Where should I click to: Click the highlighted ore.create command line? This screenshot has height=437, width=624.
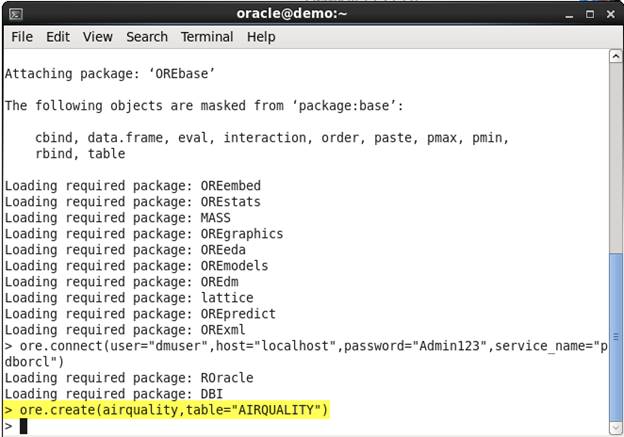166,411
